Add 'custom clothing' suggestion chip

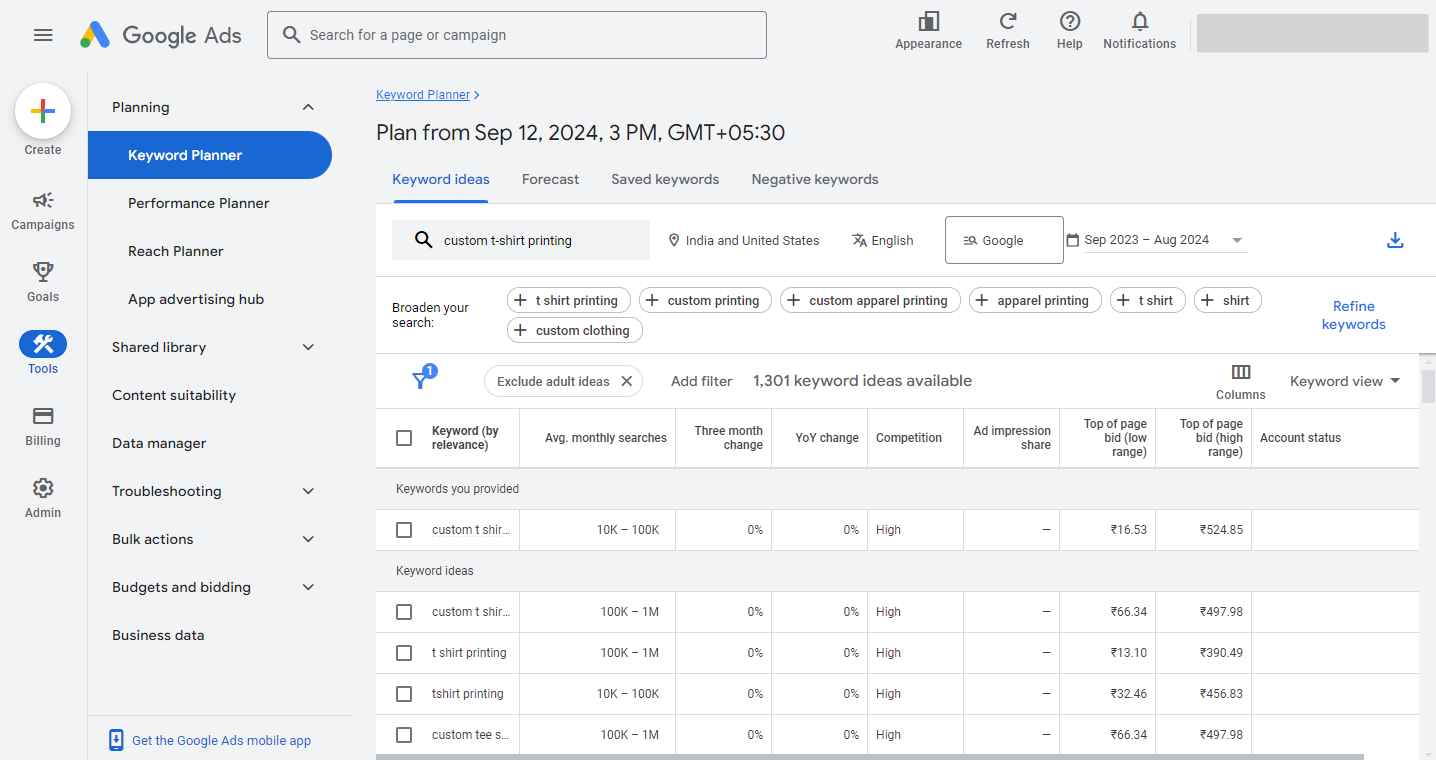tap(575, 330)
